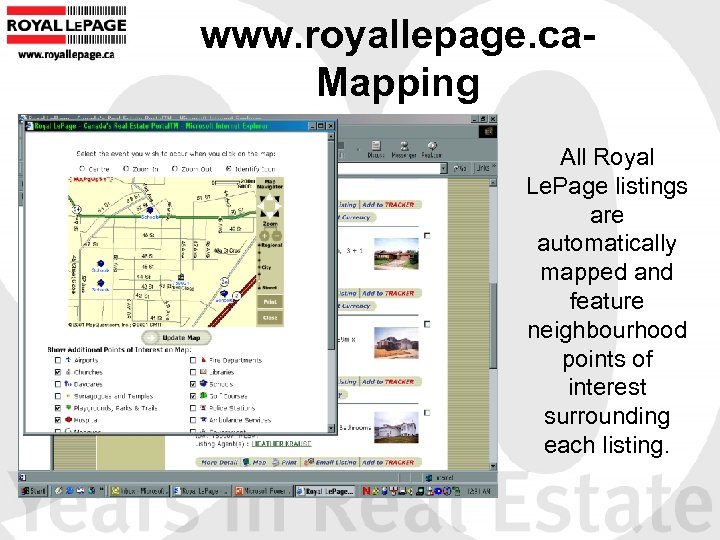
Task: Click the building icon at map centre
Action: click(181, 277)
